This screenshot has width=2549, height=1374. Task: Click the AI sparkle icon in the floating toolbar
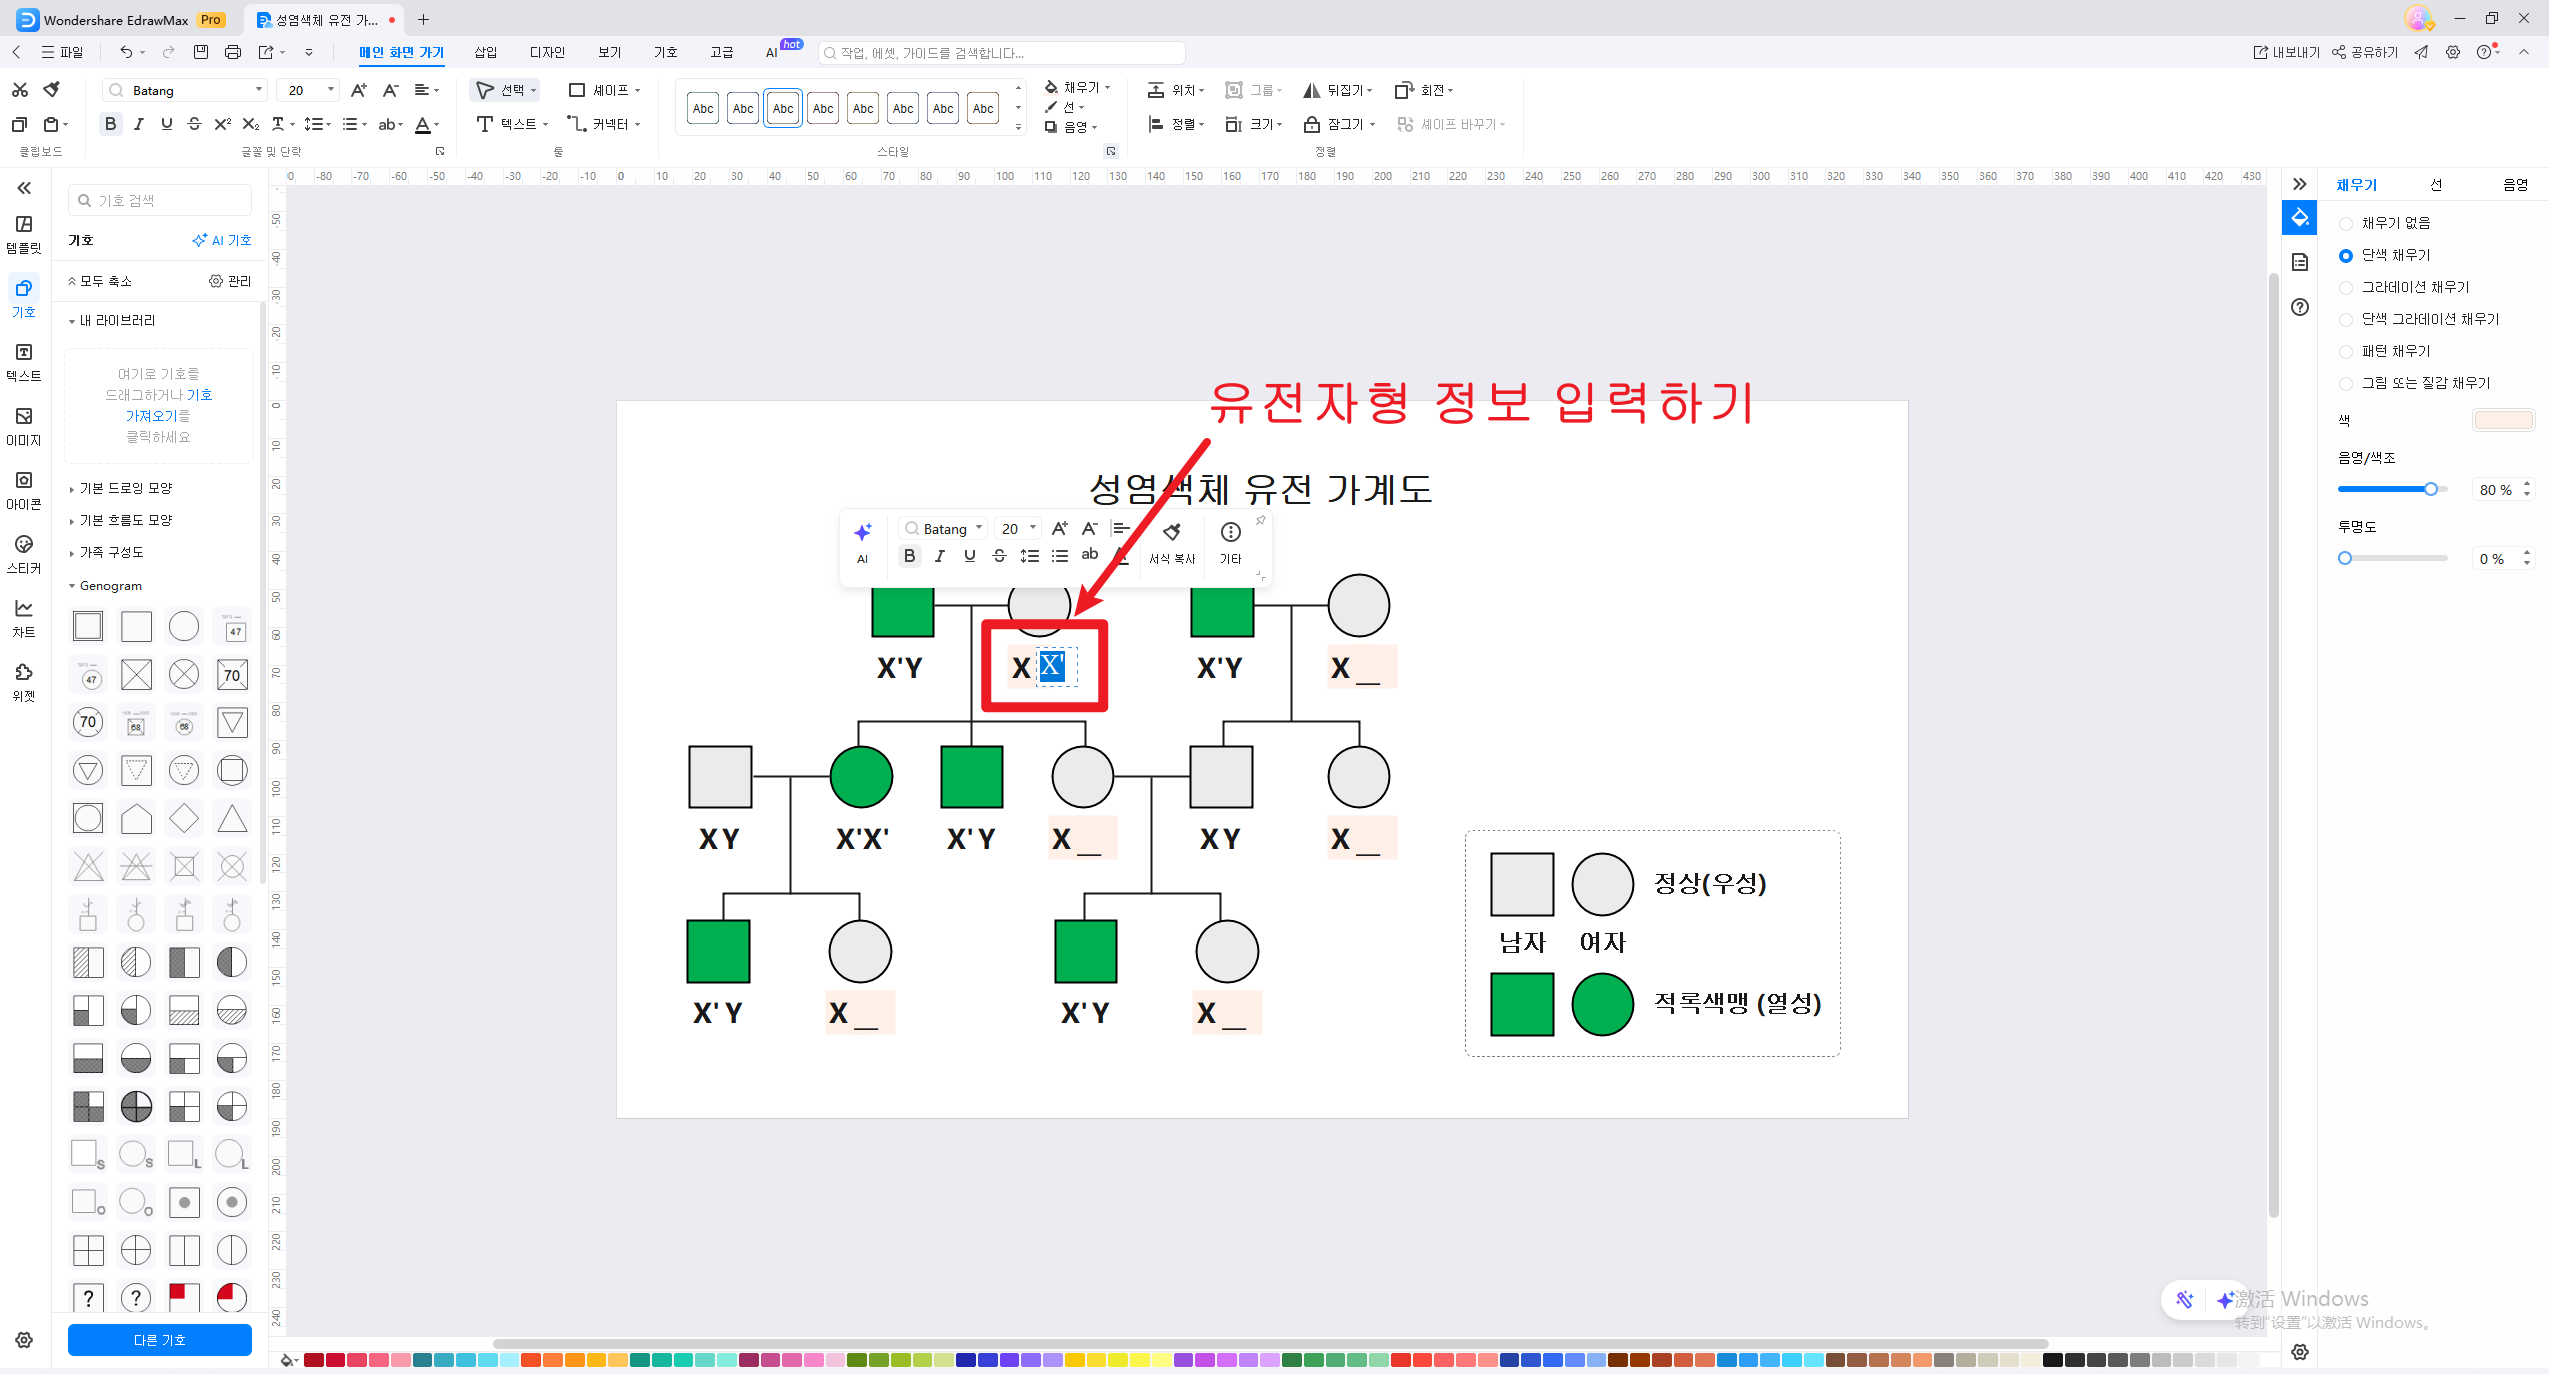click(x=862, y=532)
